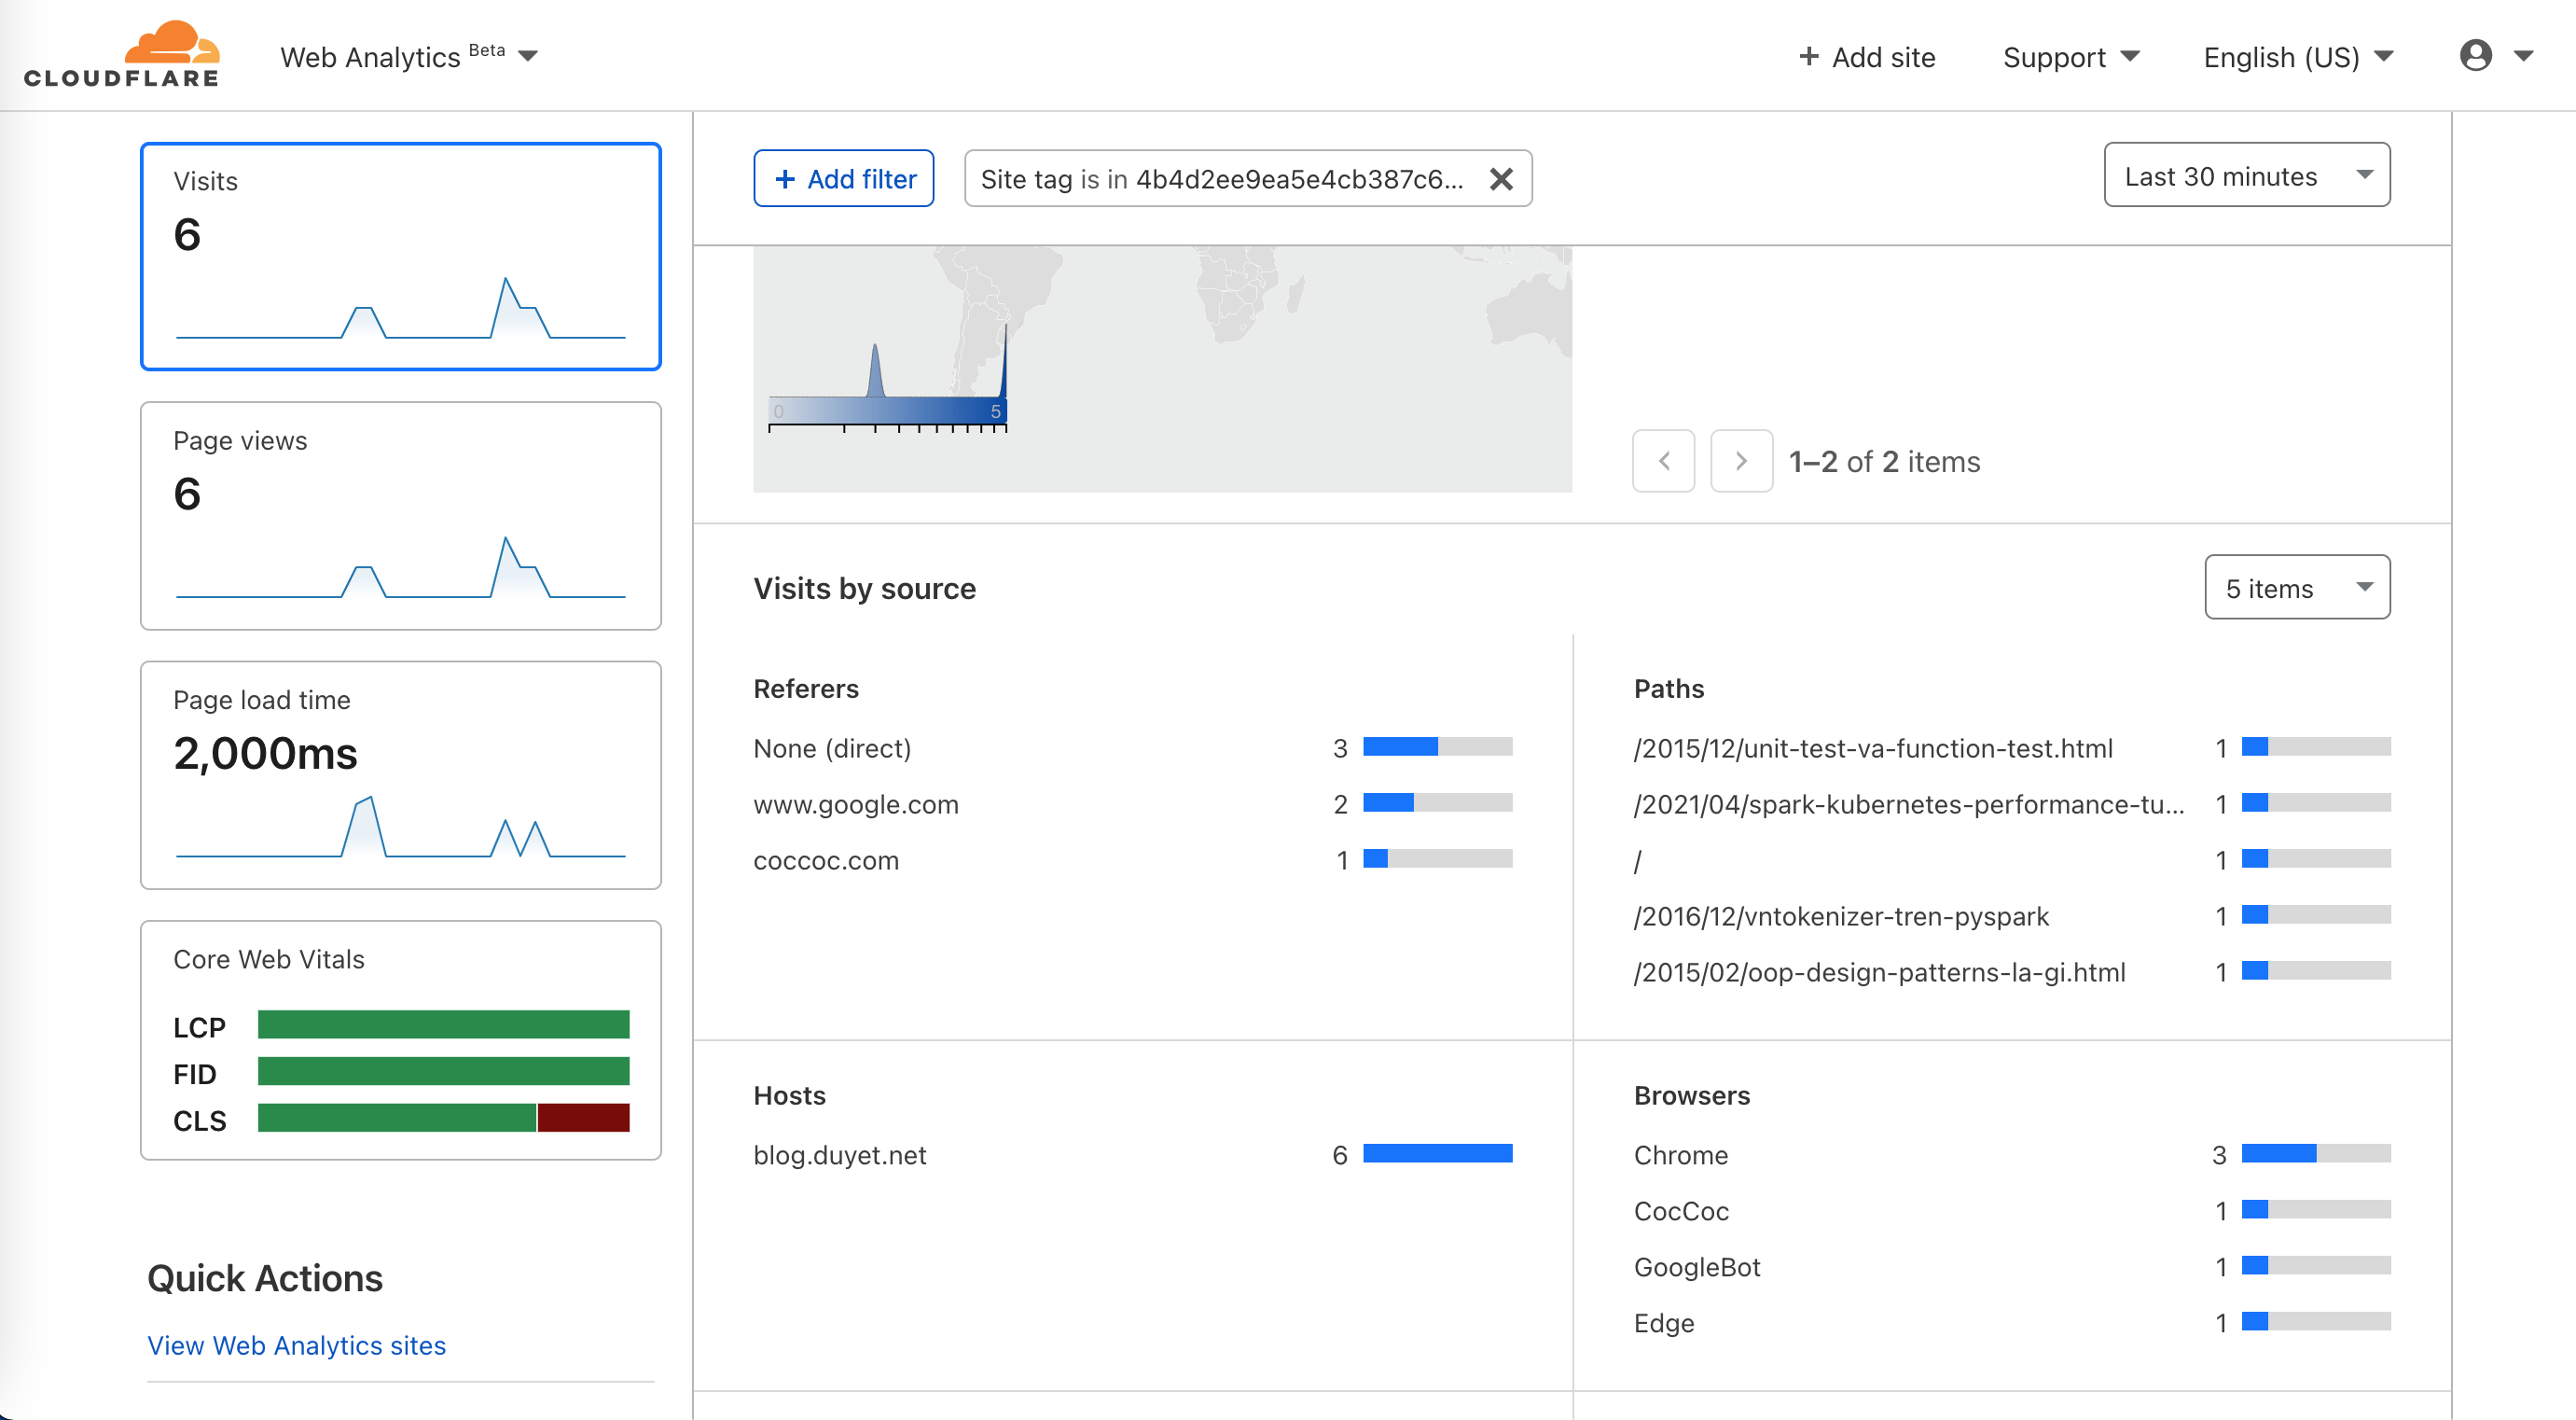
Task: Click the red CLS bar segment
Action: [x=583, y=1118]
